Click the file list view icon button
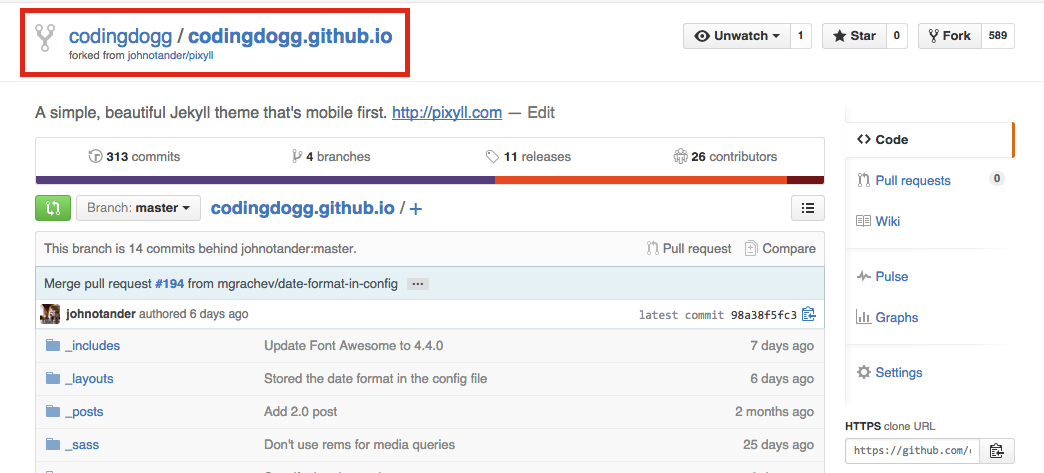 (808, 208)
